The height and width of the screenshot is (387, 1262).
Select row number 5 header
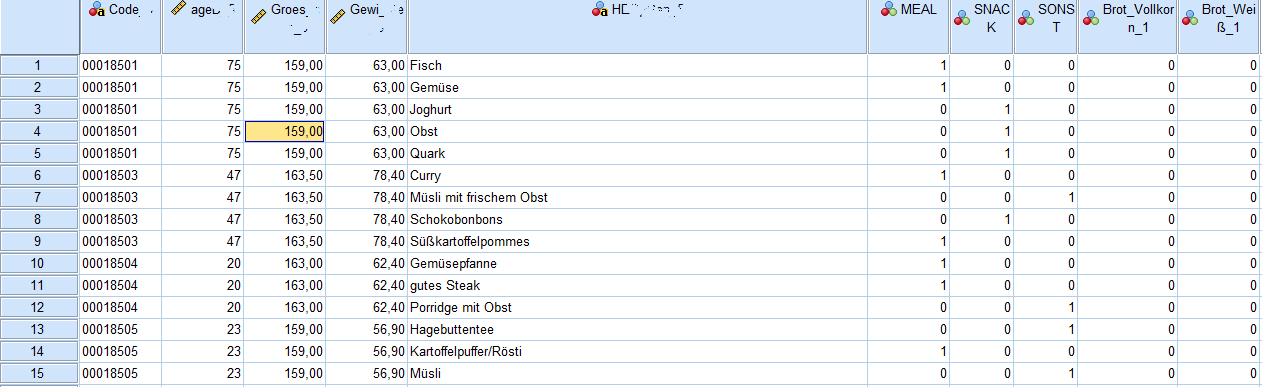[x=39, y=154]
